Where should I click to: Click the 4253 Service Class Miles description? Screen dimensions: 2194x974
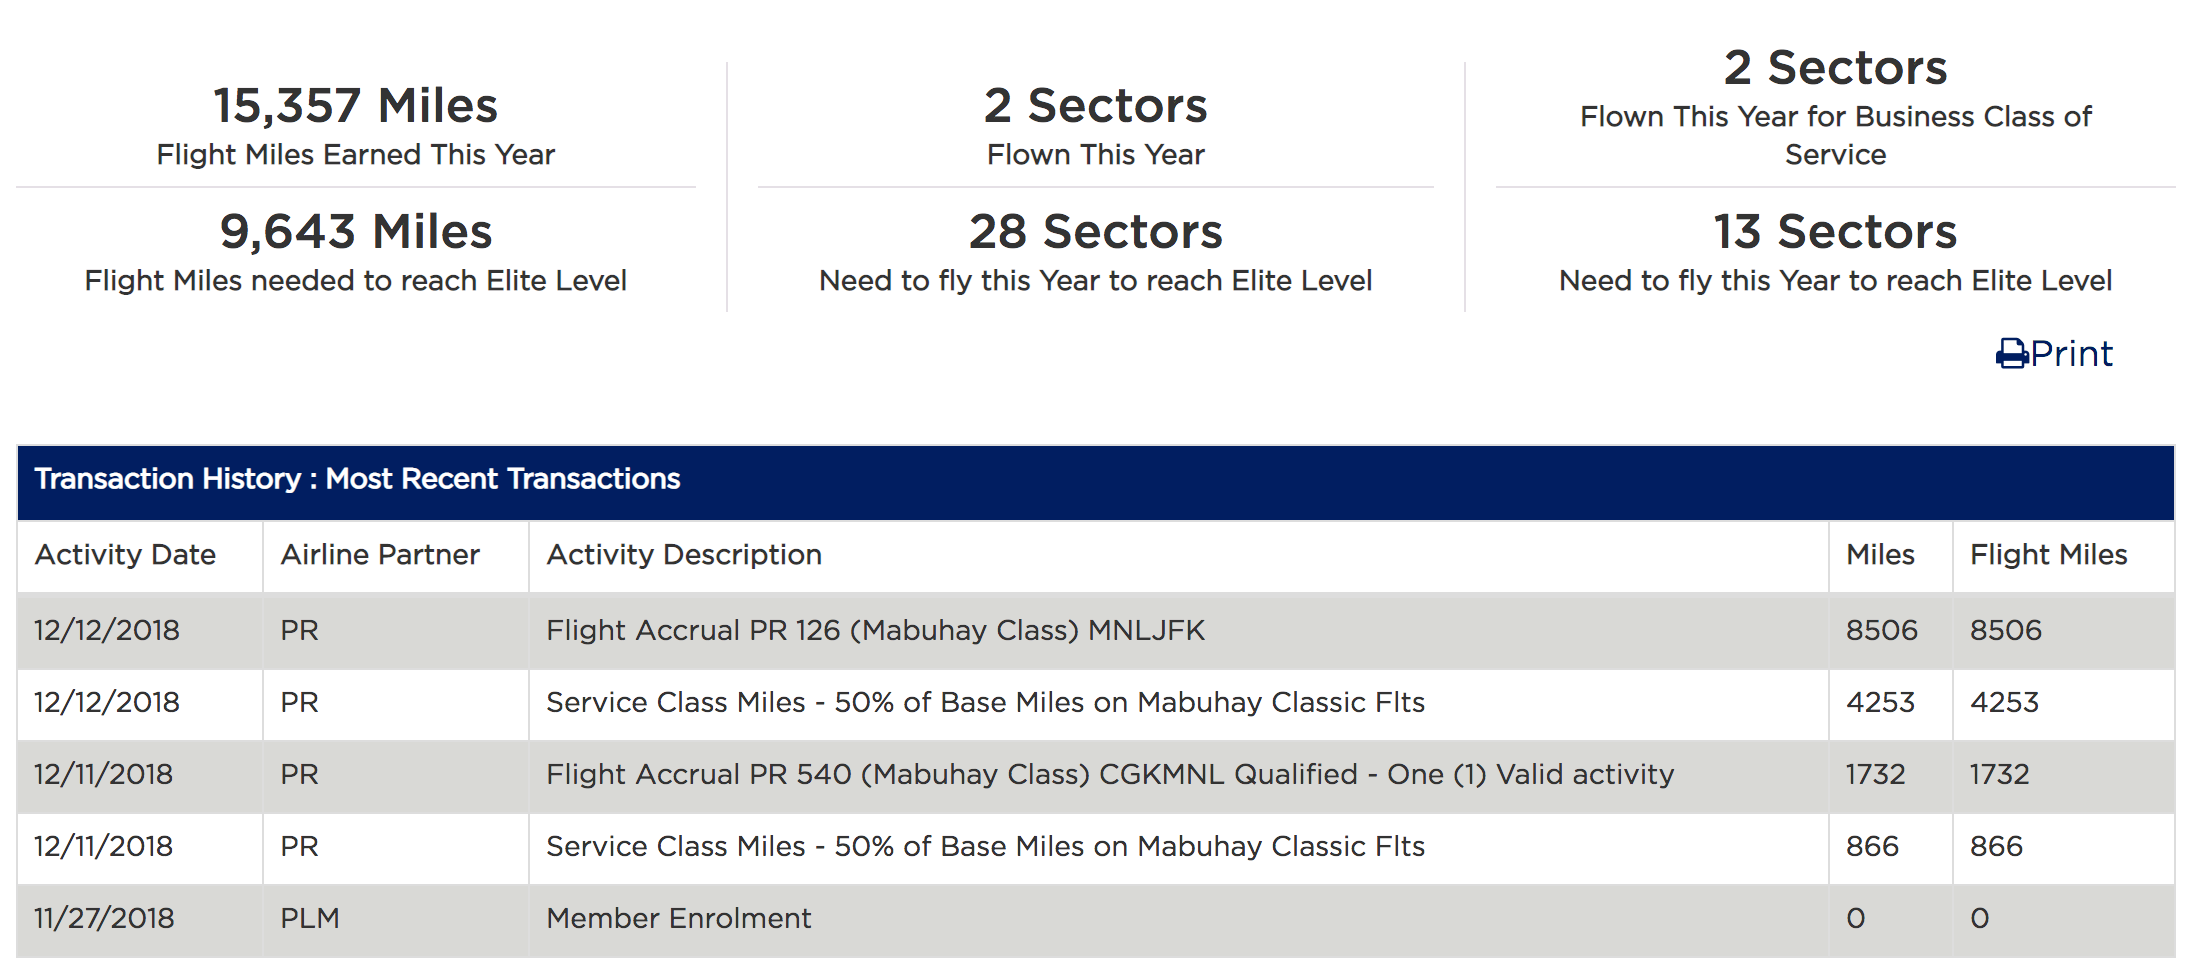pos(985,702)
